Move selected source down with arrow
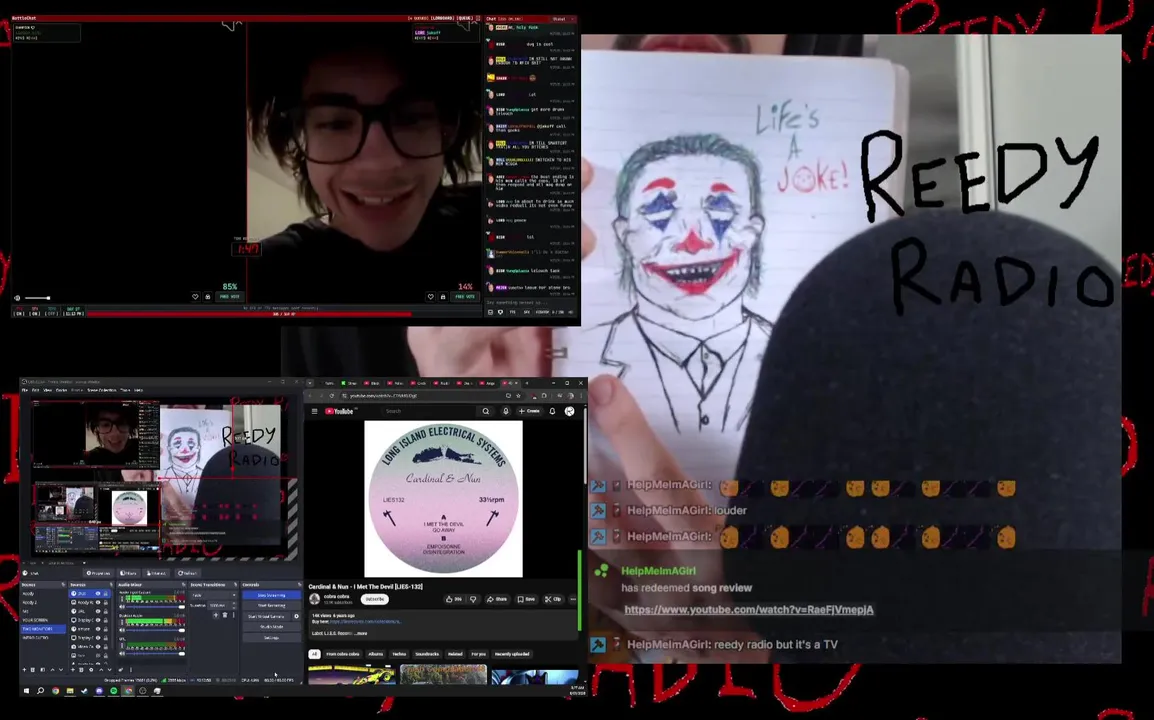Screen dimensions: 1154x720 coord(110,670)
